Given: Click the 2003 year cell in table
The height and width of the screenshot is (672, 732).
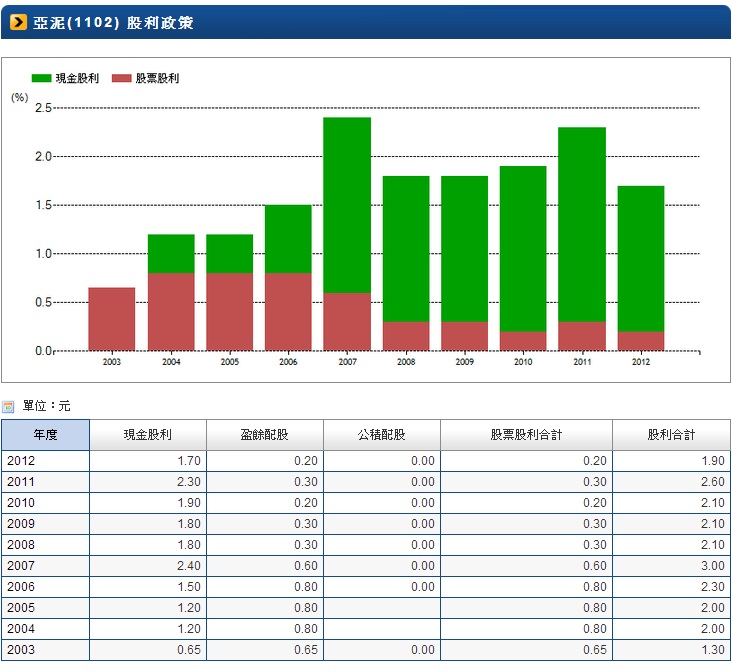Looking at the screenshot, I should tap(45, 650).
